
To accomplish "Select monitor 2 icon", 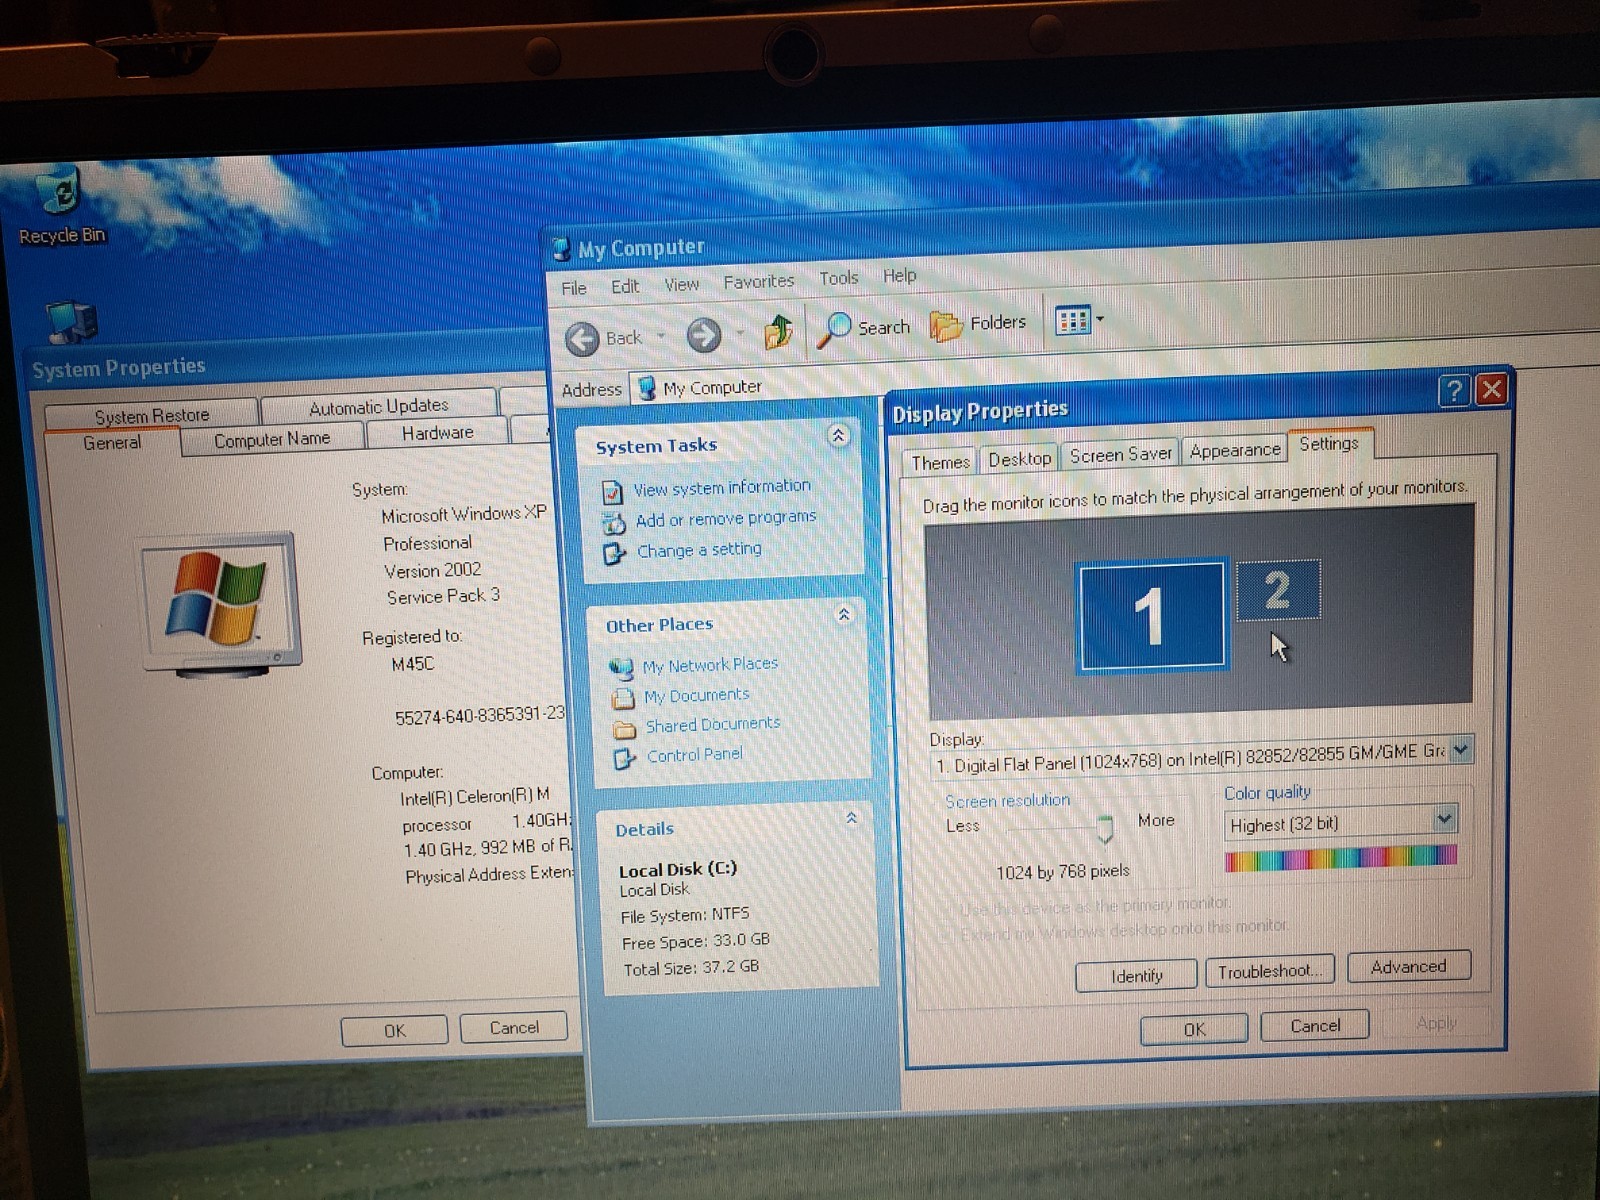I will pos(1278,590).
